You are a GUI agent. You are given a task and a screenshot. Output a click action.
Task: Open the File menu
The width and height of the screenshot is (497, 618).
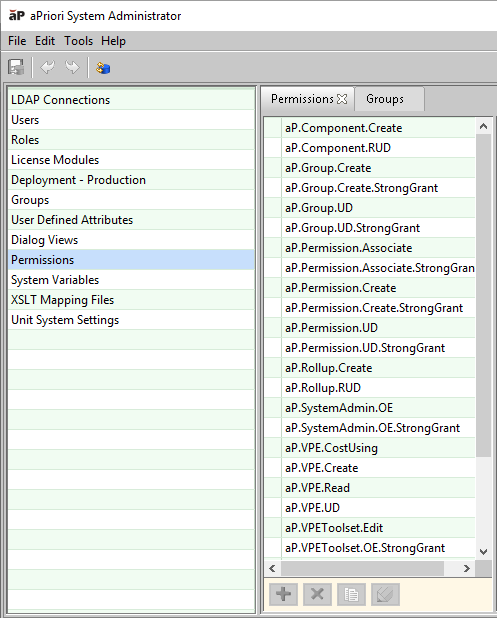[17, 41]
